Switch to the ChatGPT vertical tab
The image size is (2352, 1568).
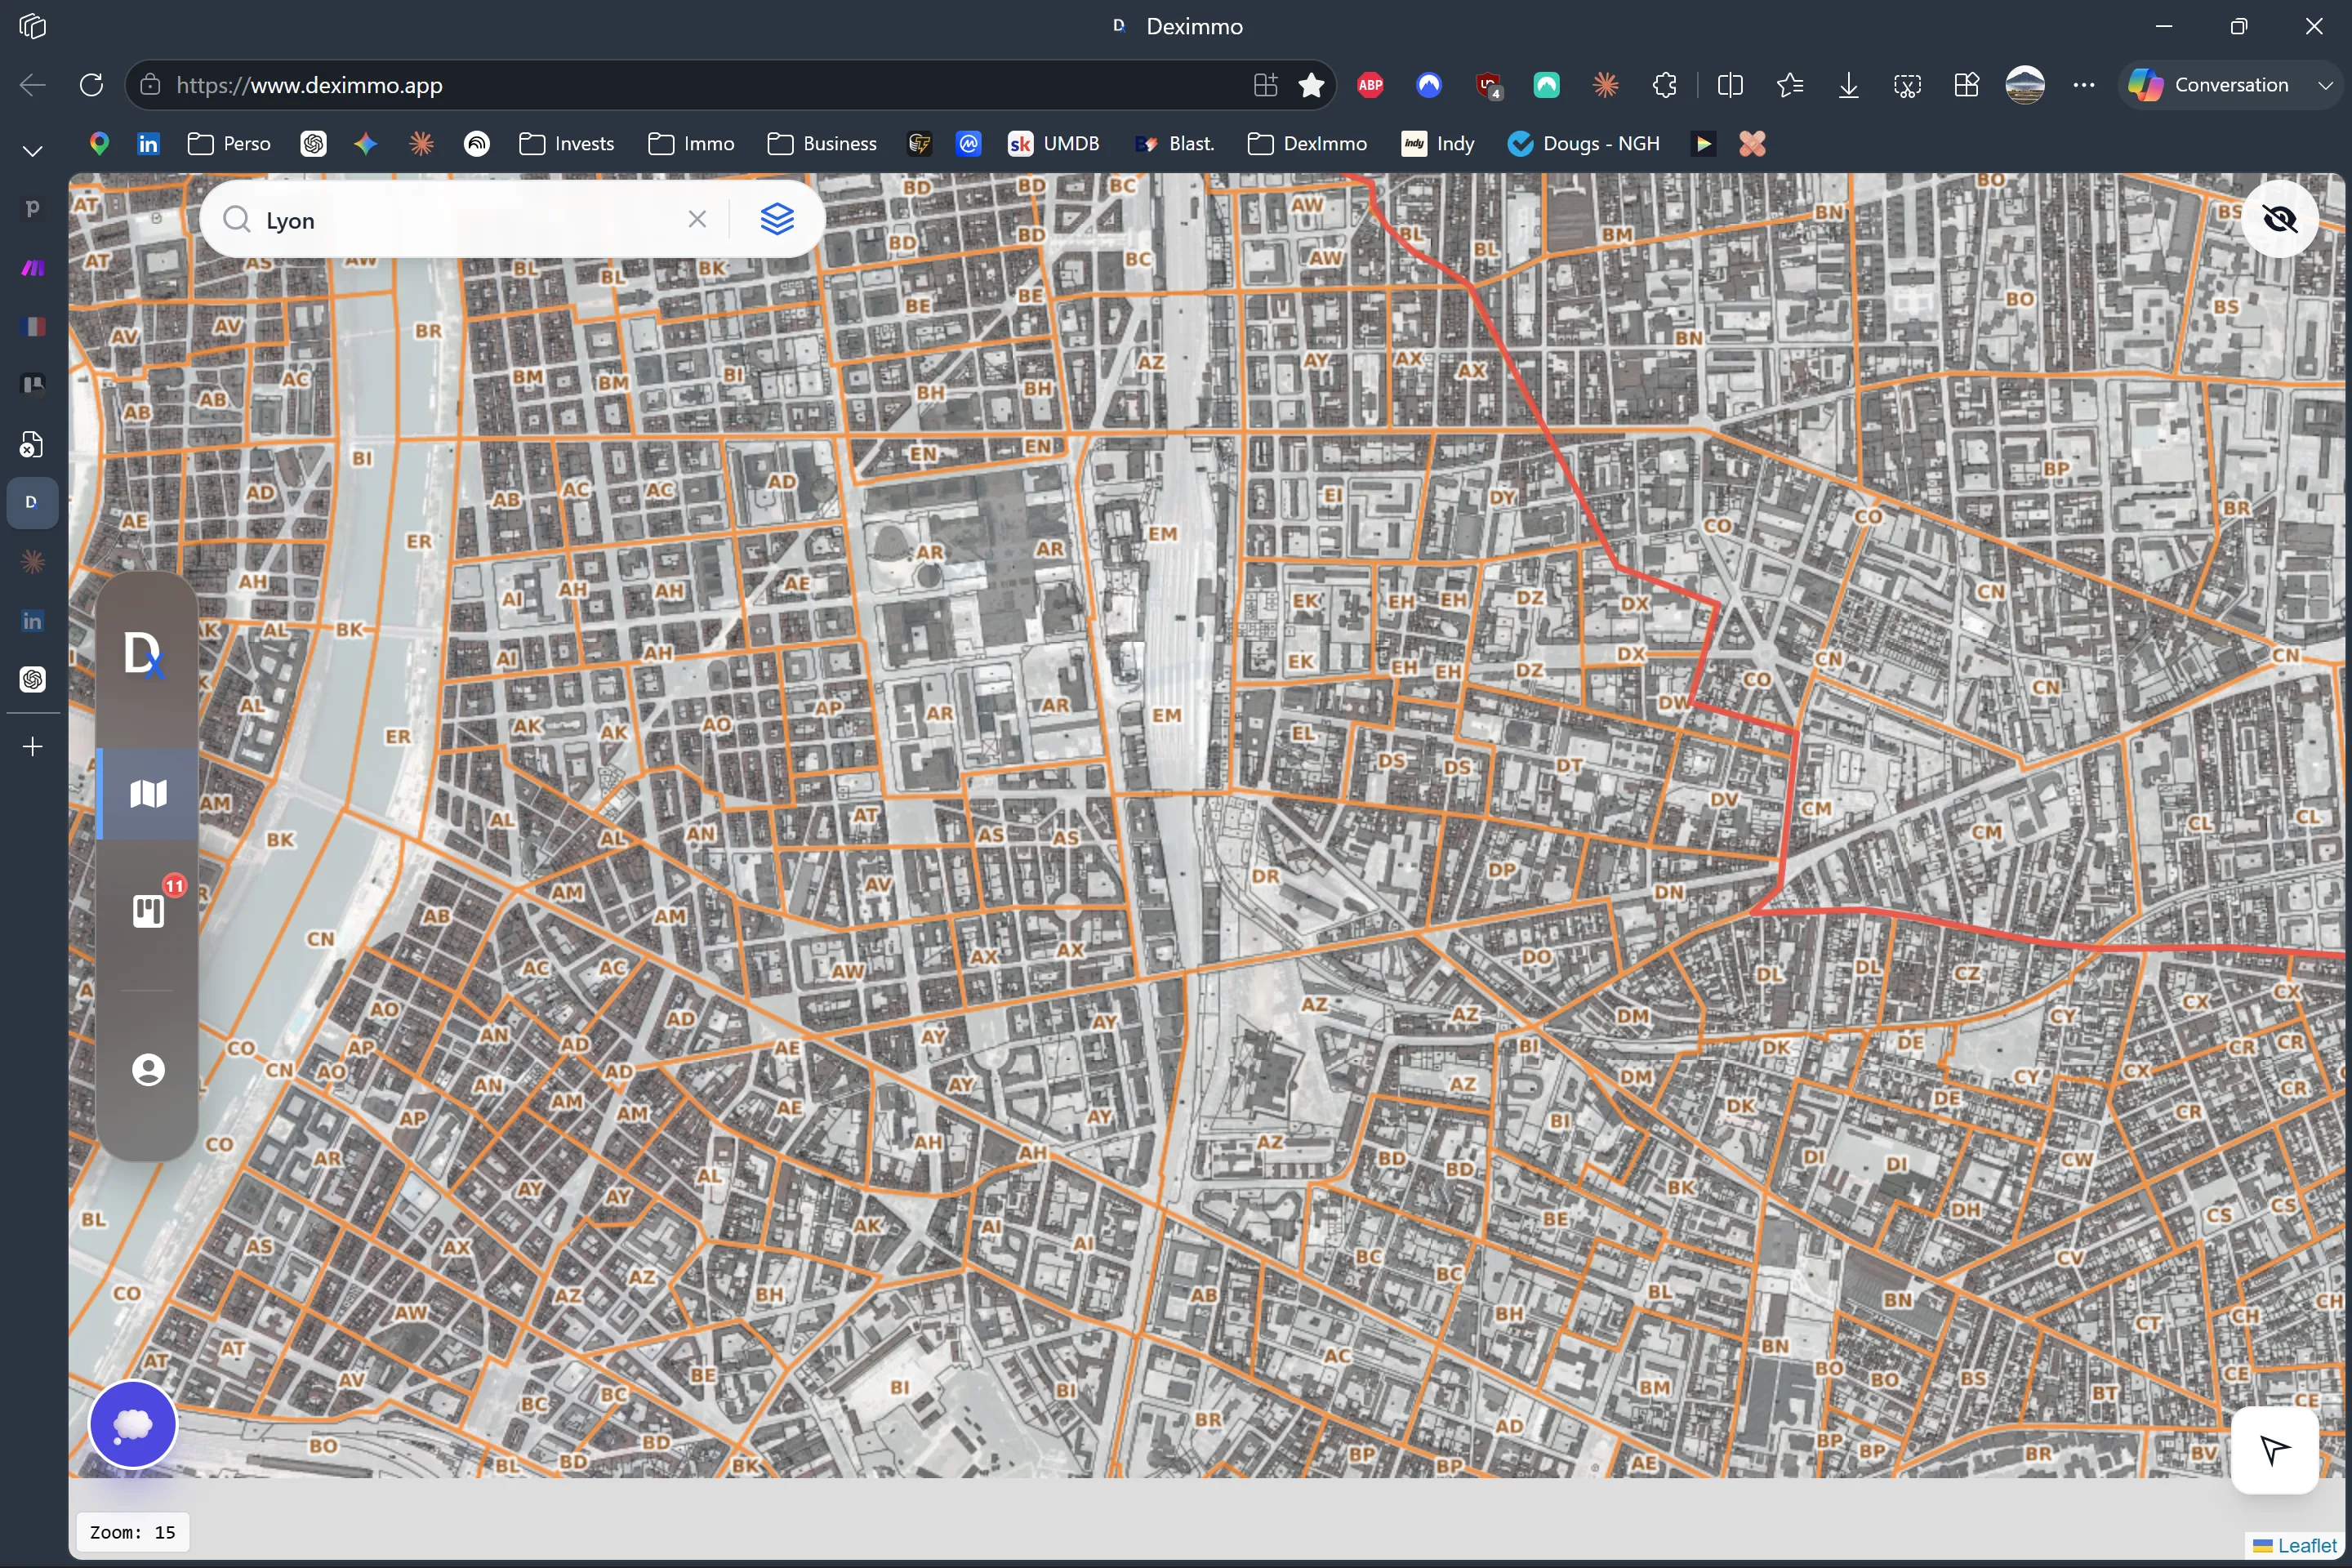[x=32, y=680]
